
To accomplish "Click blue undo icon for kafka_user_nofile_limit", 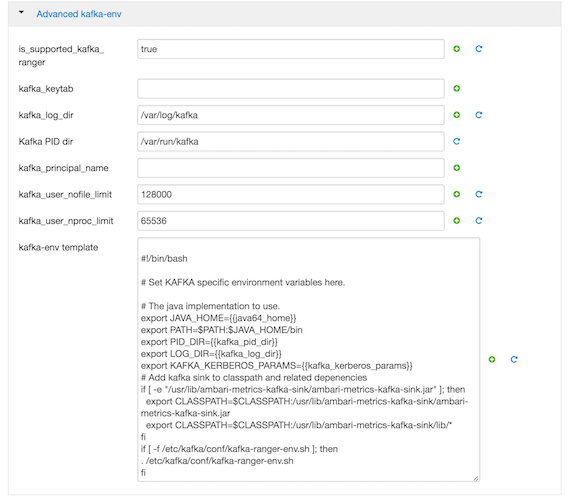I will coord(479,194).
